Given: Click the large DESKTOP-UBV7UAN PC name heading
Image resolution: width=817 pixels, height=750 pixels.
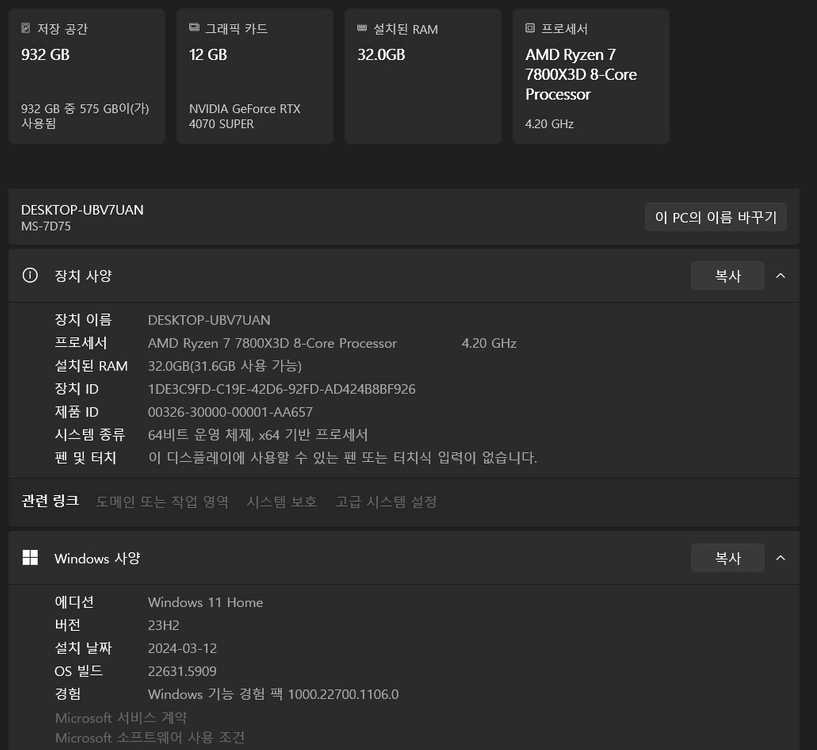Looking at the screenshot, I should [x=82, y=210].
